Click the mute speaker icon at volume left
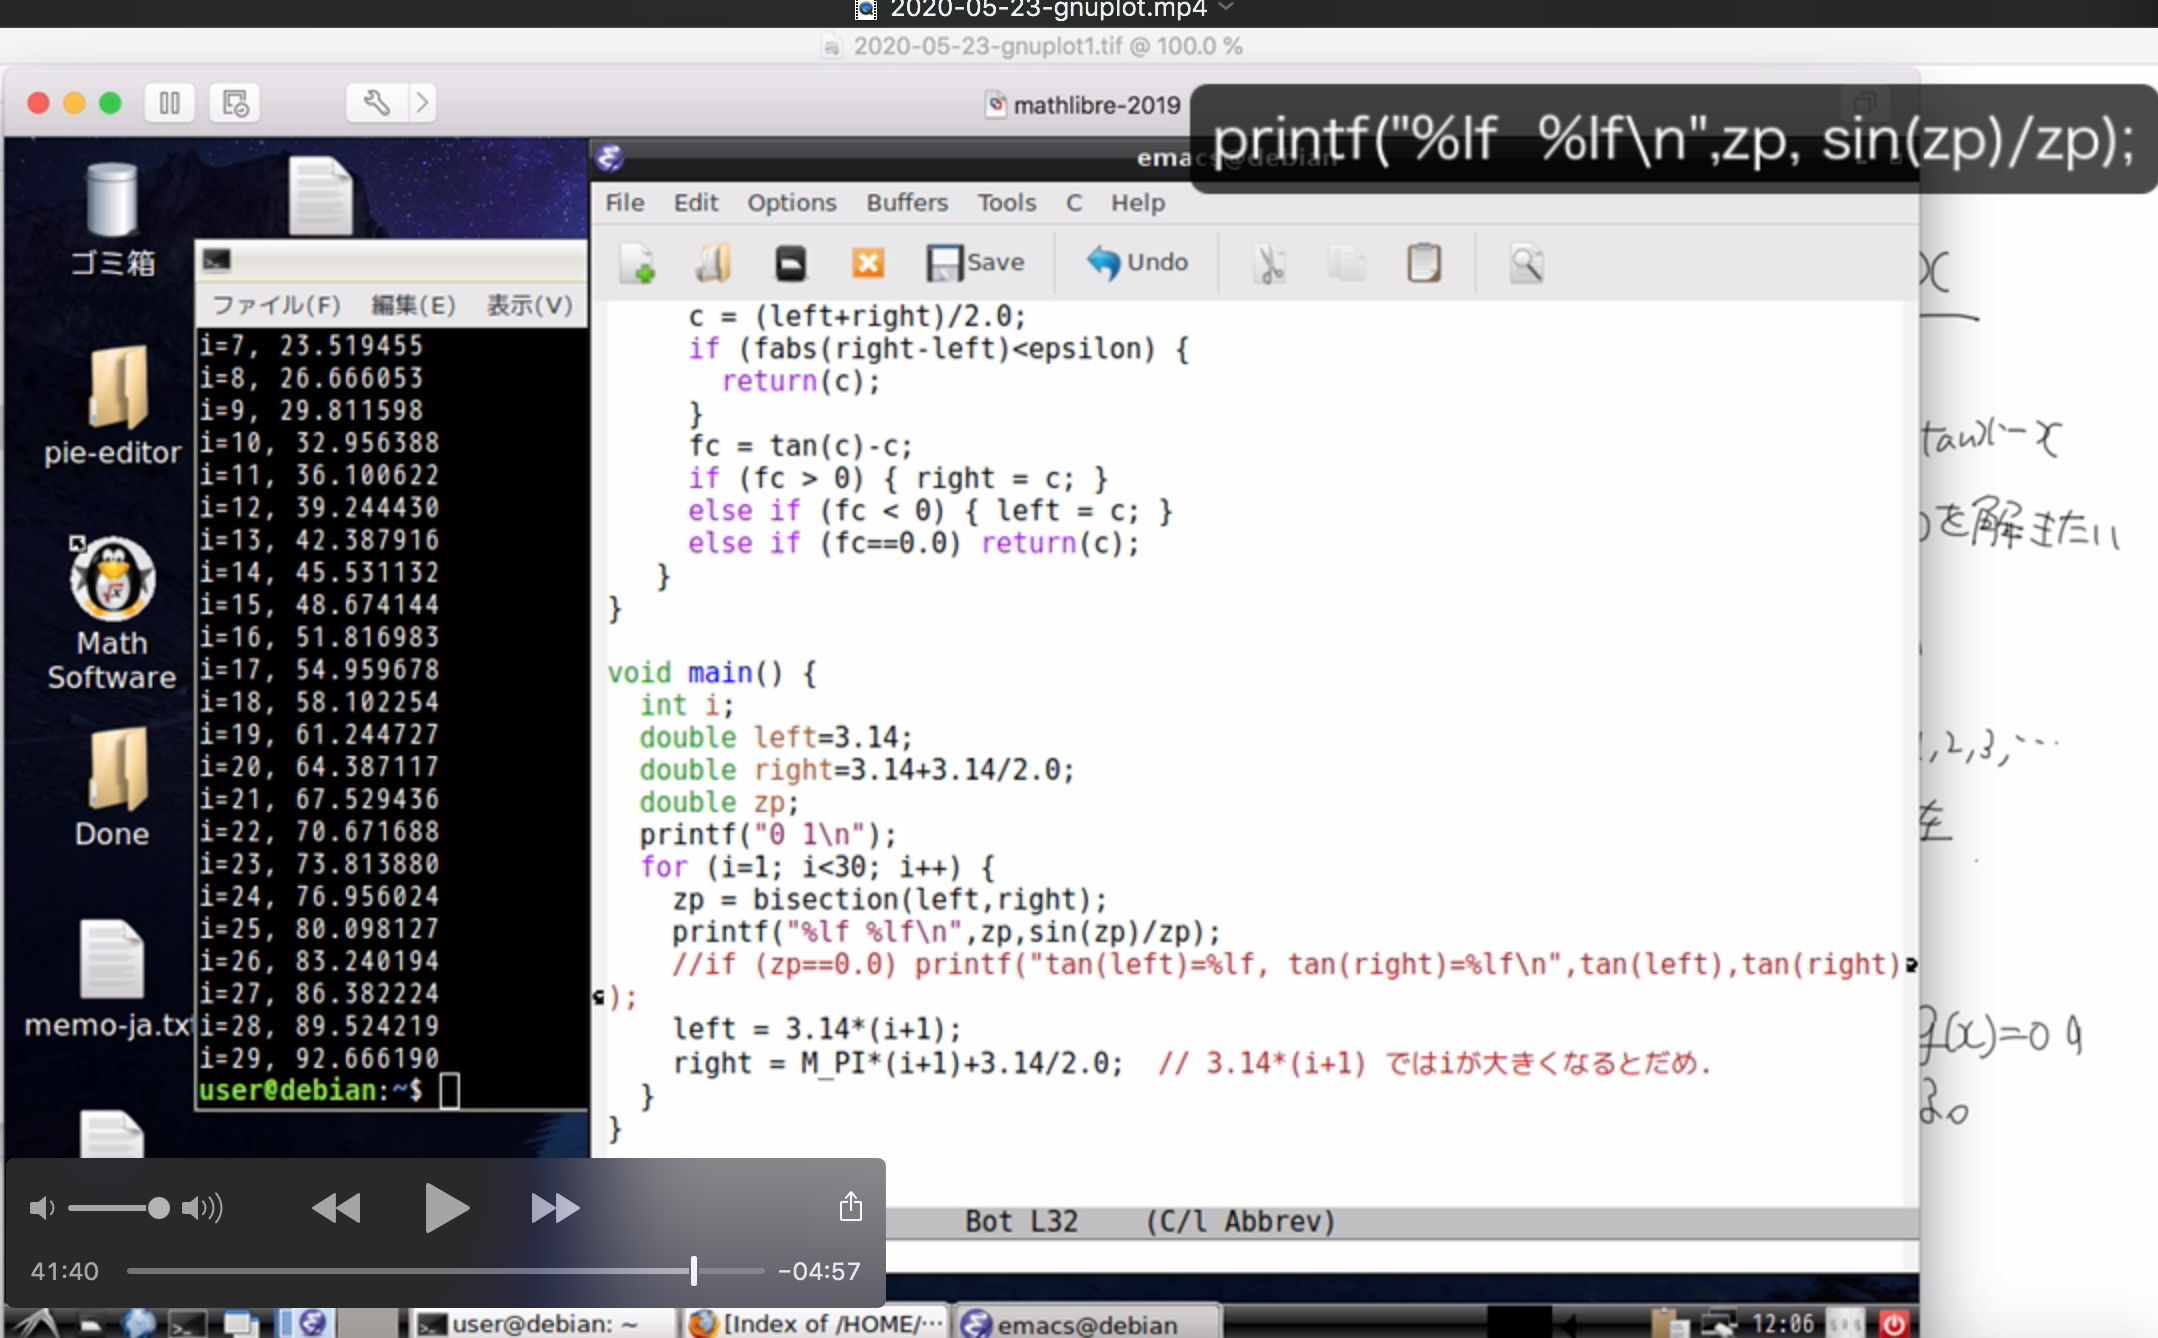This screenshot has width=2158, height=1338. [x=42, y=1208]
